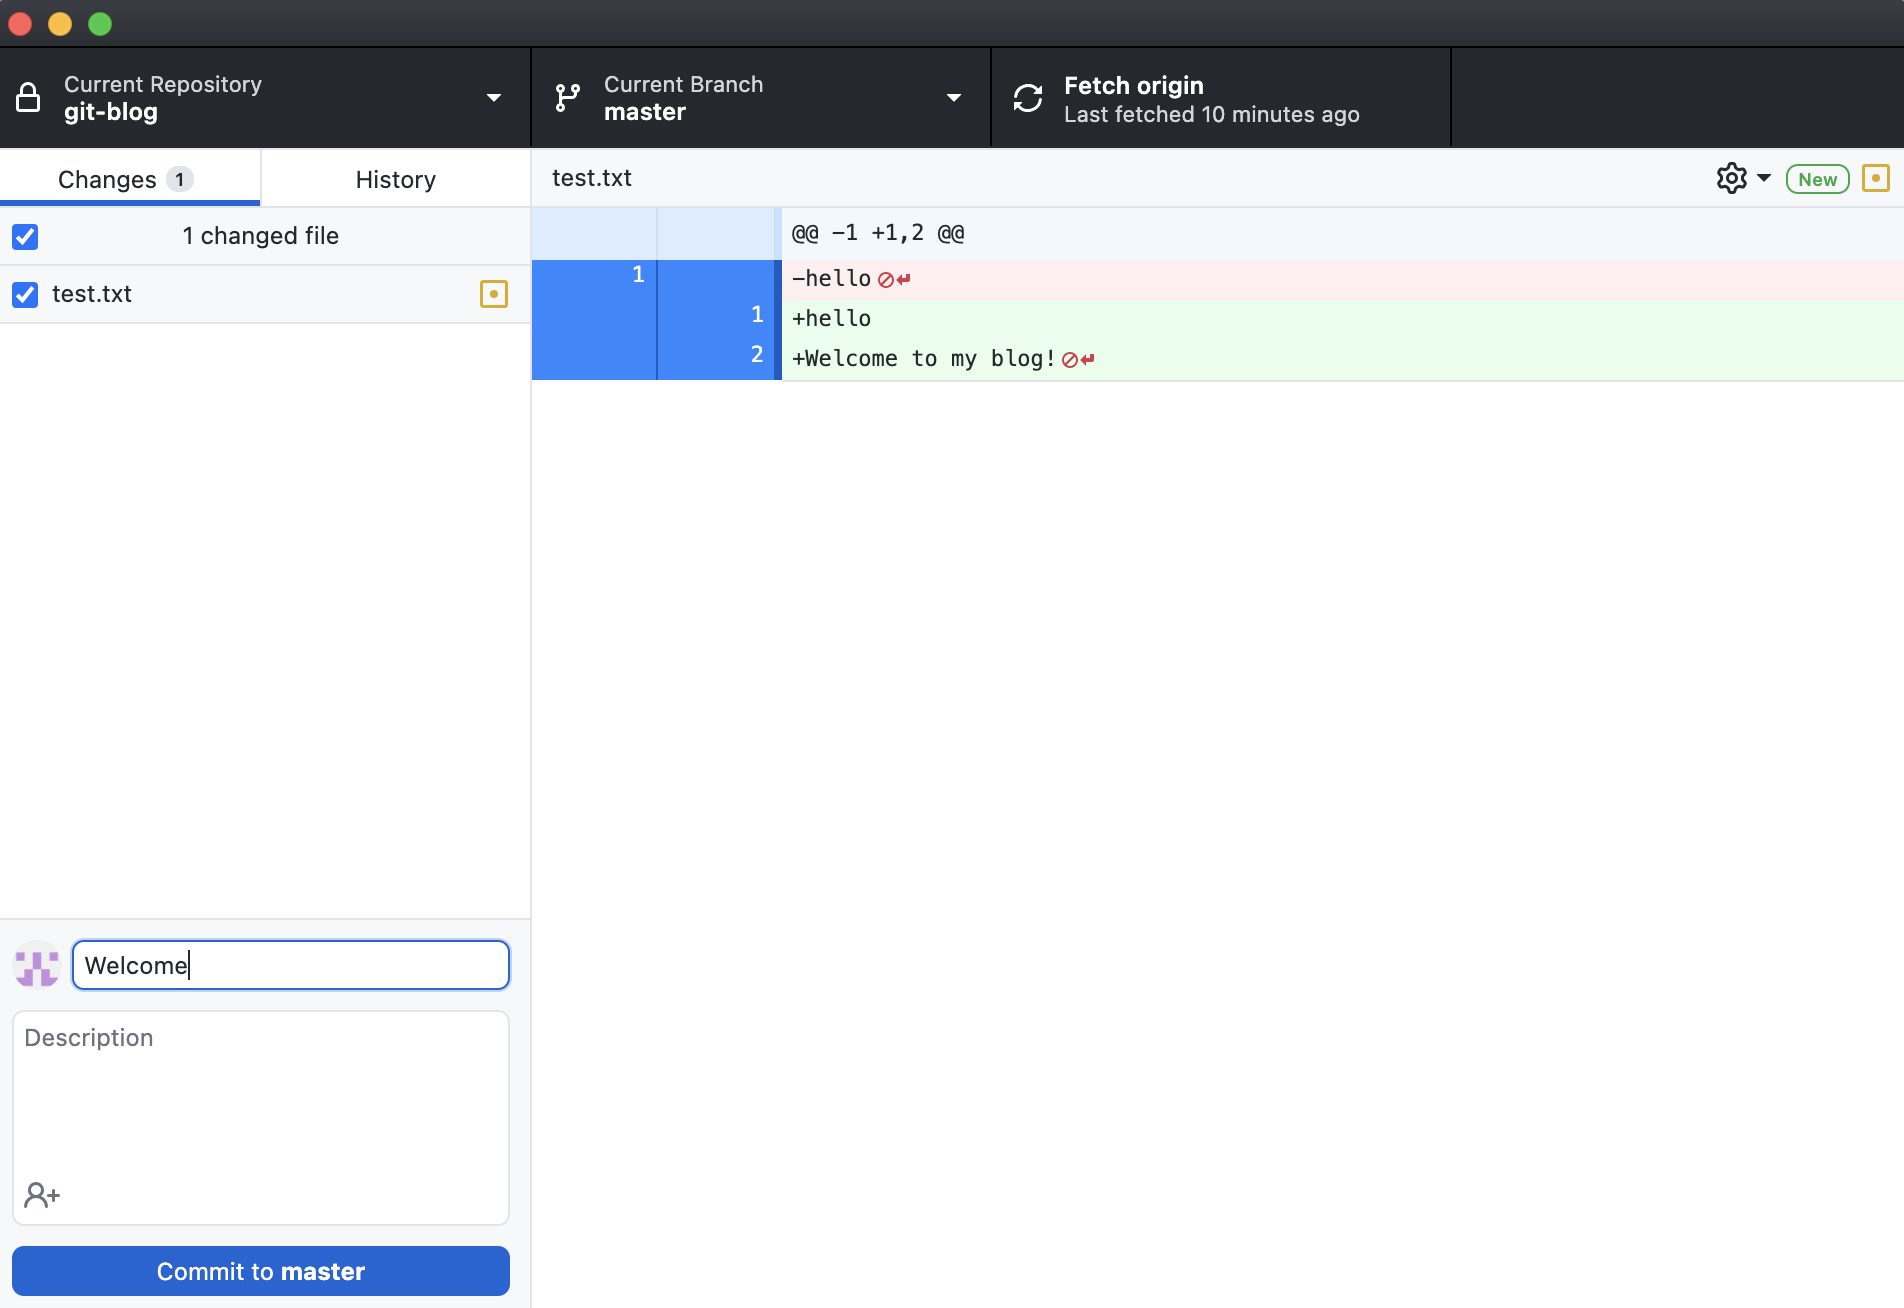Click the repository lock icon
Screen dimensions: 1904x1308
(x=28, y=98)
